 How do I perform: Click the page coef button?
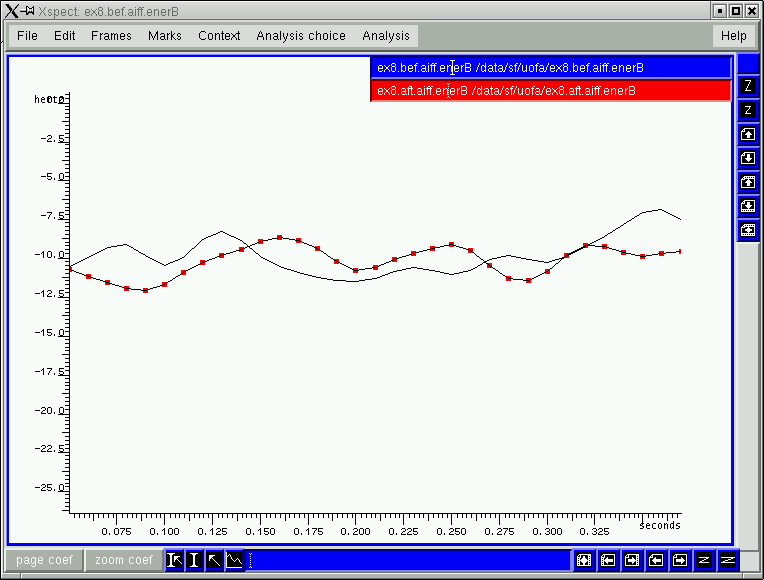coord(44,560)
